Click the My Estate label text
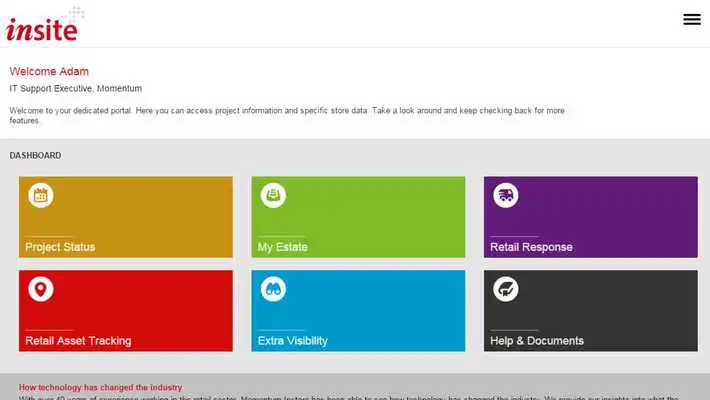This screenshot has width=710, height=400. click(283, 247)
